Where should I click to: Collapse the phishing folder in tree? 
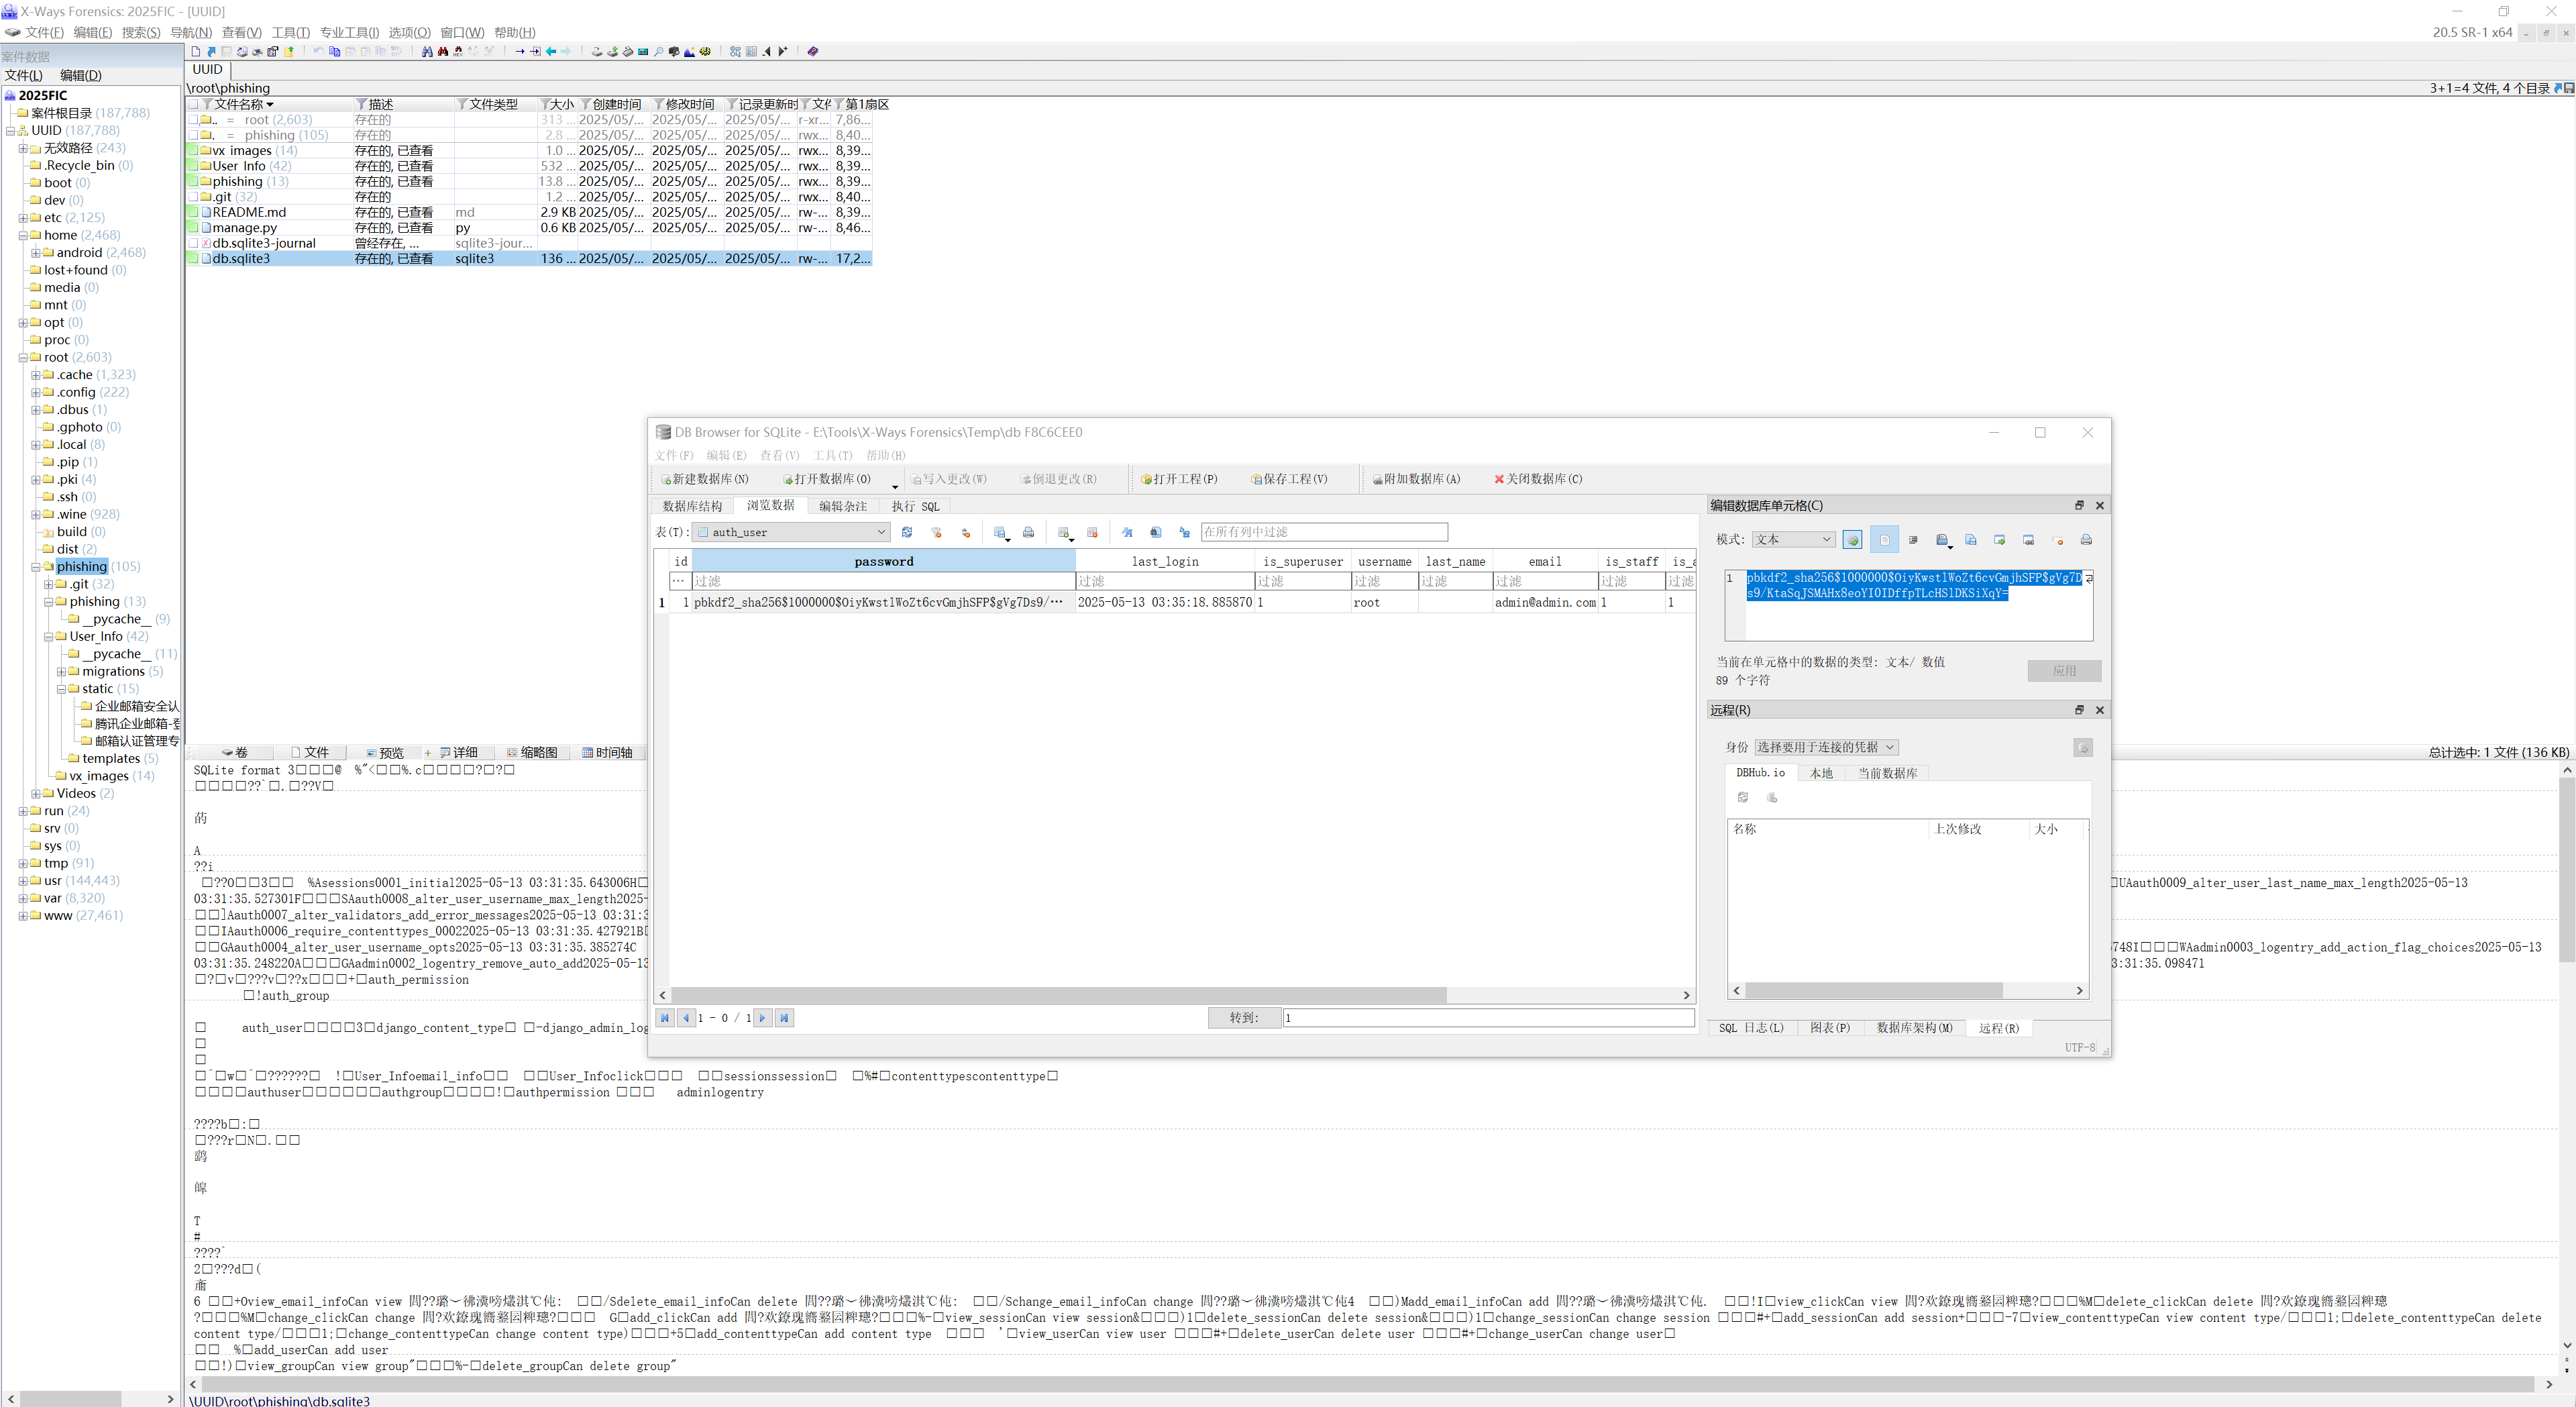point(36,567)
